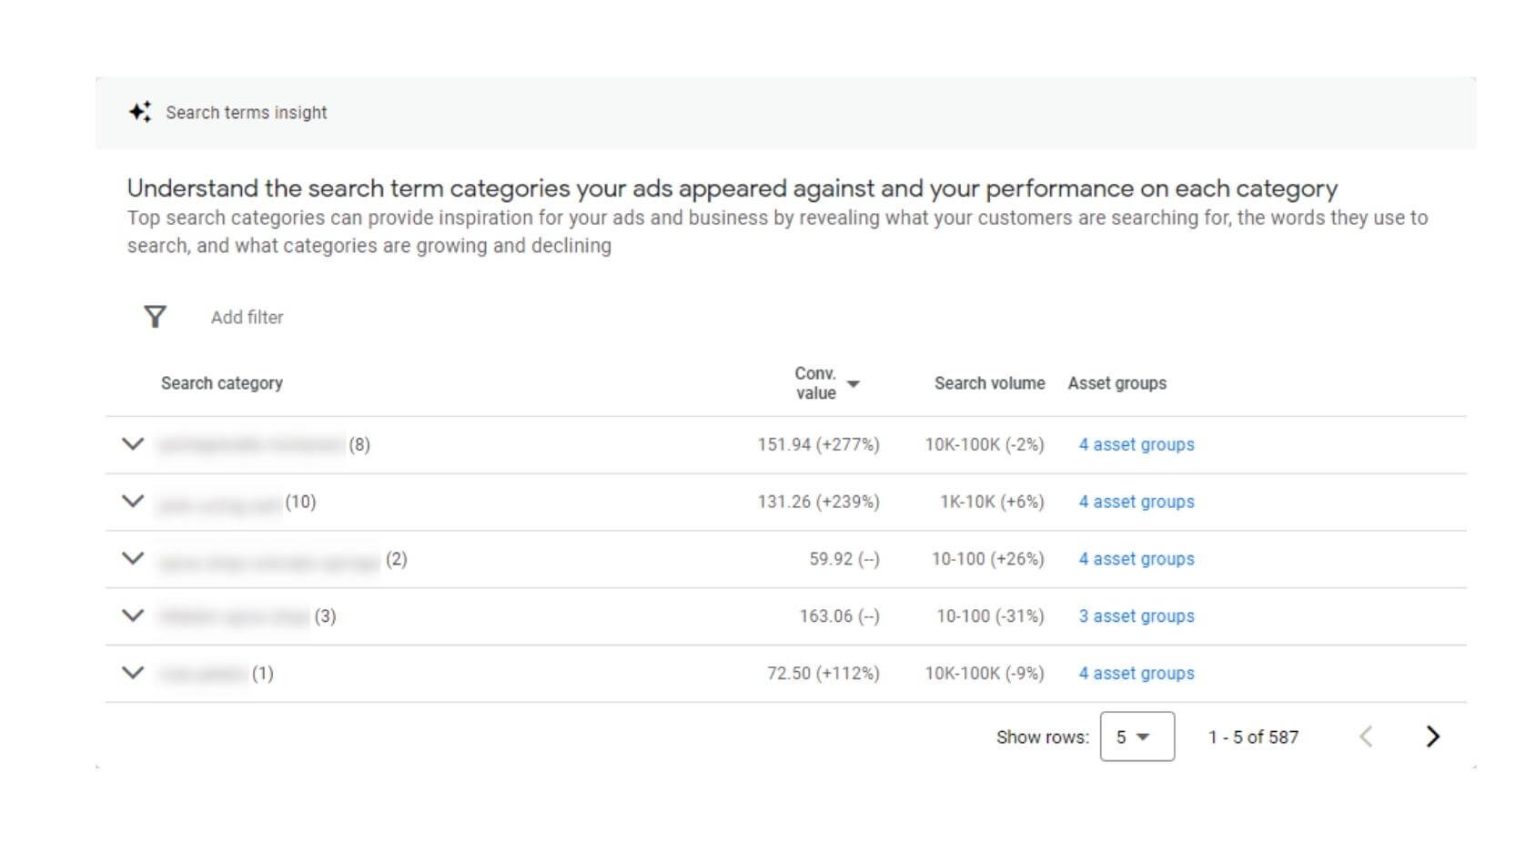Screen dimensions: 1536x854
Task: Click the Search category column header
Action: point(222,382)
